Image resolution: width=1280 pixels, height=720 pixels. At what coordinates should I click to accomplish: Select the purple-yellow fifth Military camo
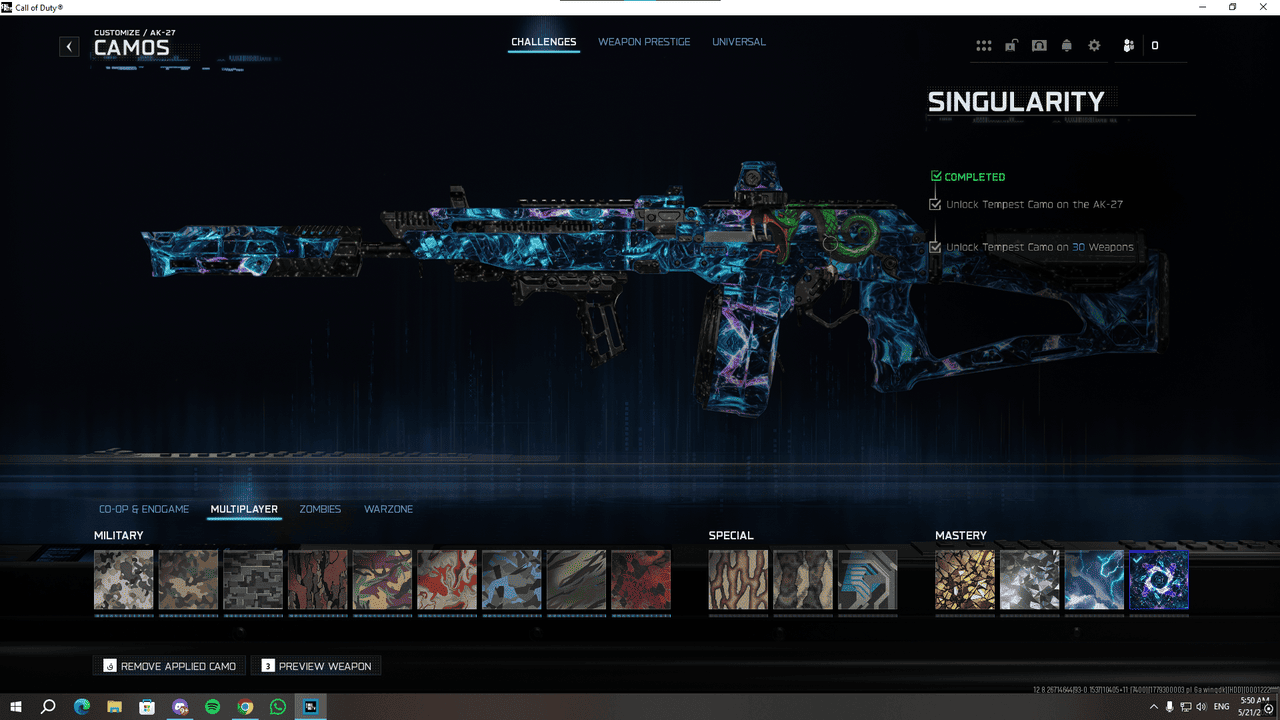pyautogui.click(x=382, y=580)
